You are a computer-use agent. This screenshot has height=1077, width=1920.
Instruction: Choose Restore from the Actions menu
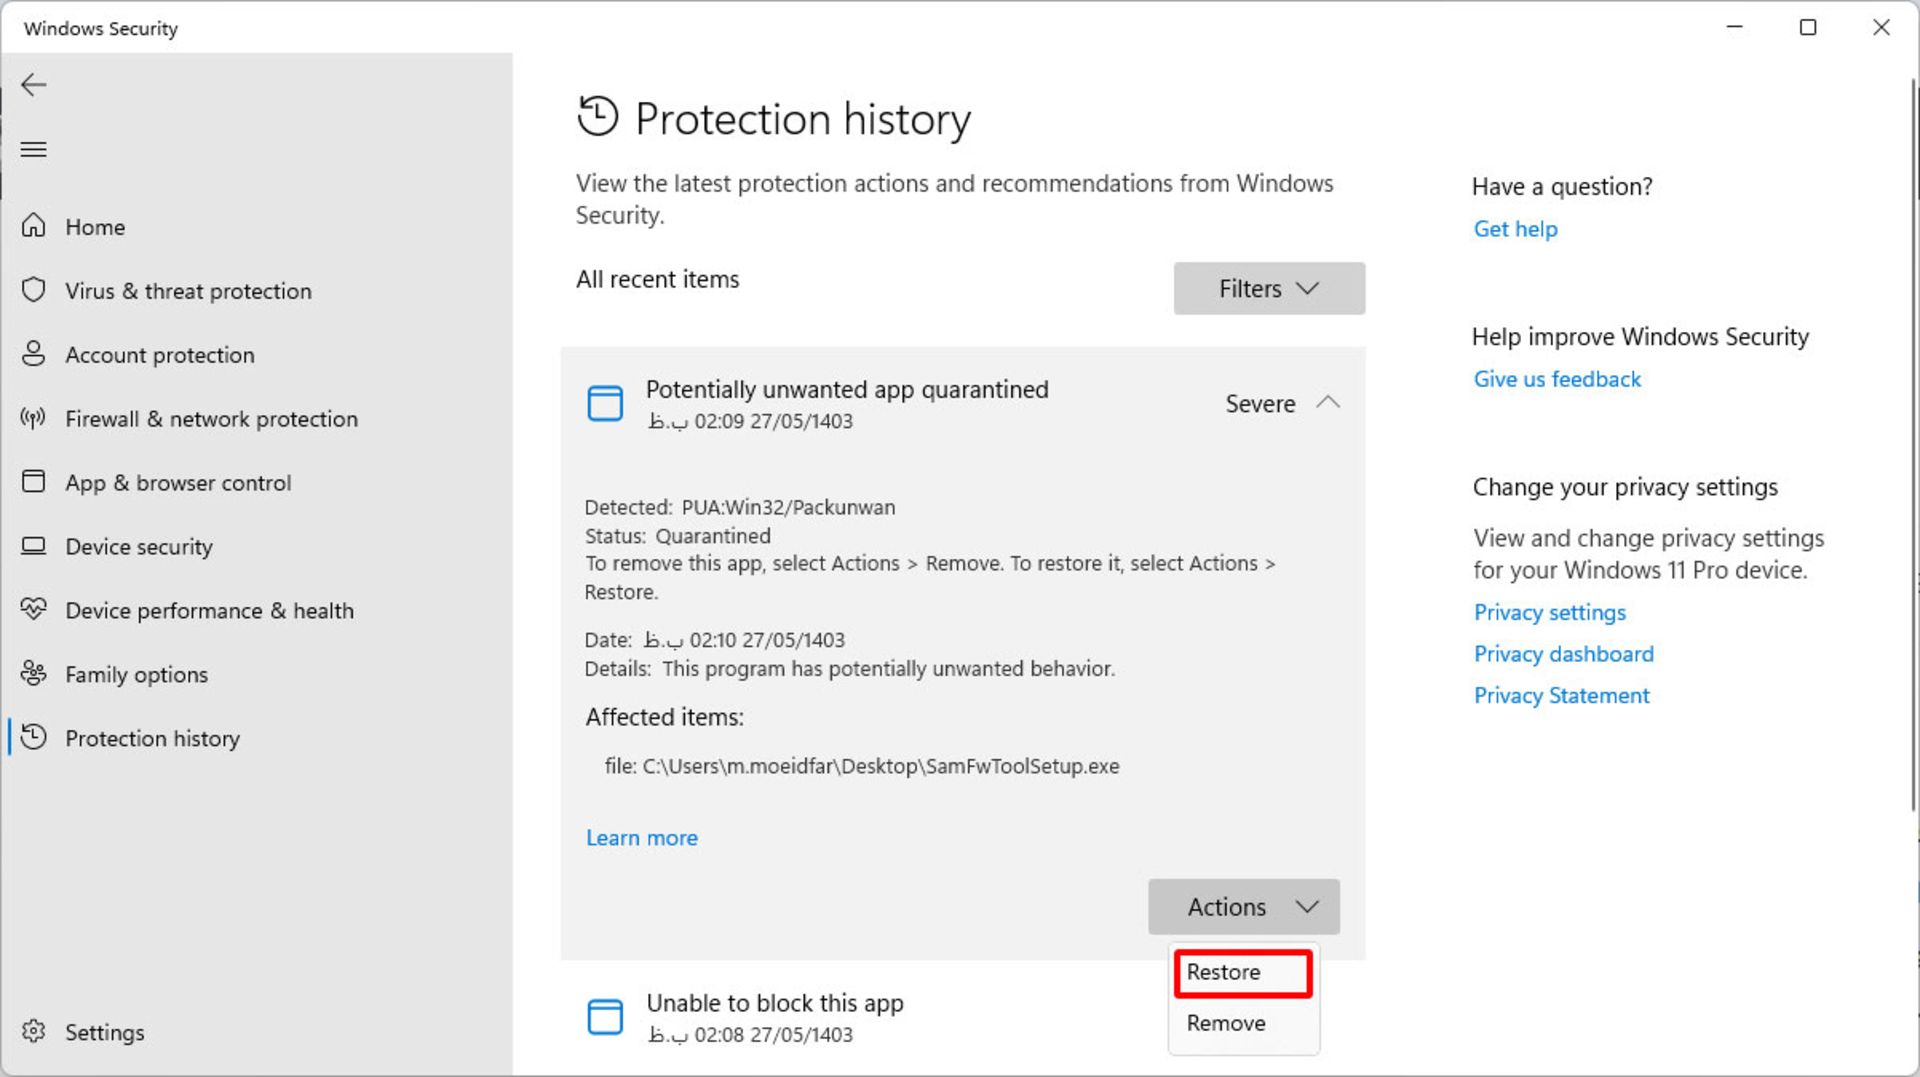tap(1243, 972)
